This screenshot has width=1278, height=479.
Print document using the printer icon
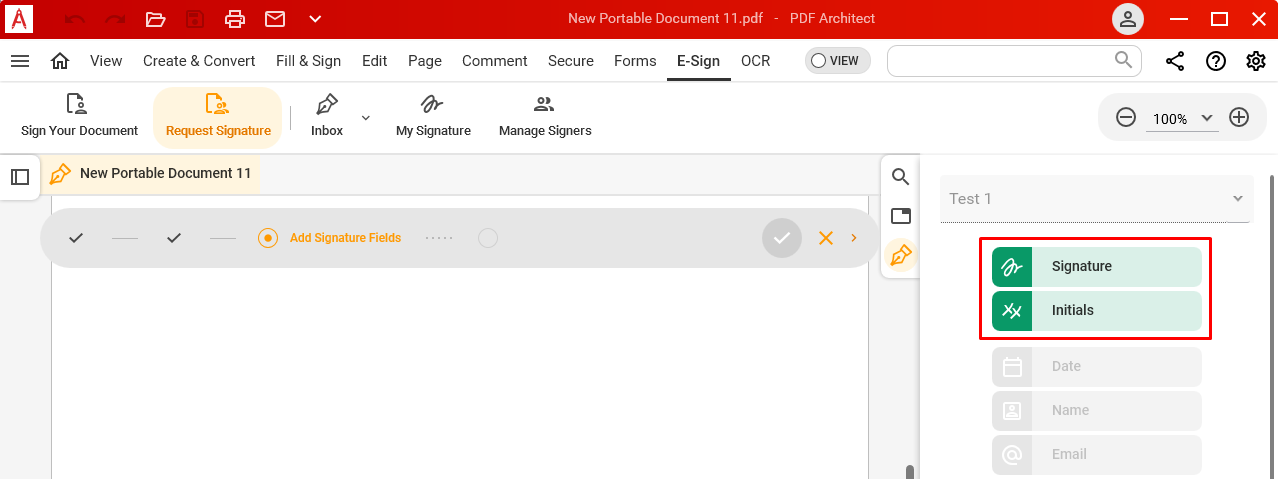pos(234,19)
